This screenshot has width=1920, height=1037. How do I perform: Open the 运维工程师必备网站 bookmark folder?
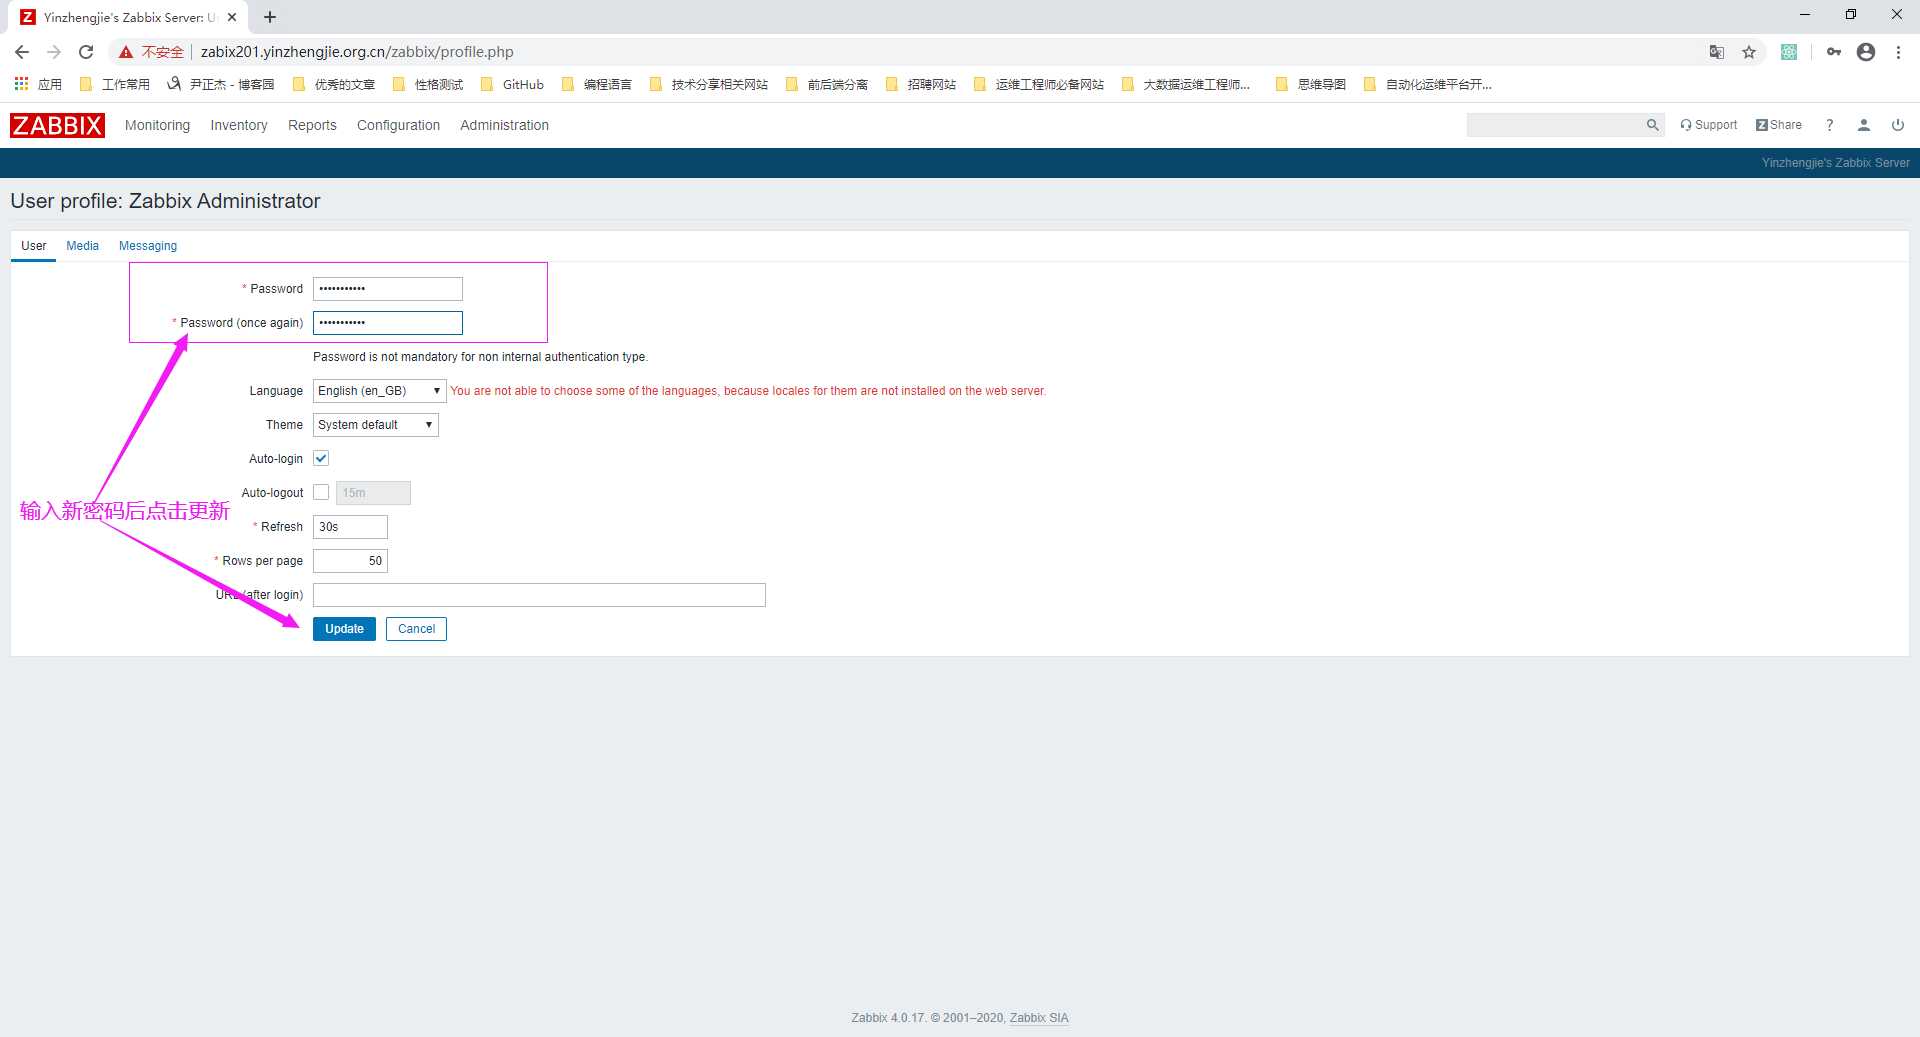1039,84
